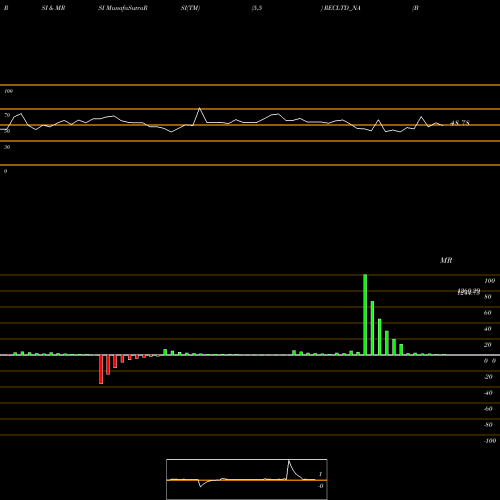Click the '-20' label on MR axis
Image resolution: width=500 pixels, height=500 pixels.
(x=488, y=377)
